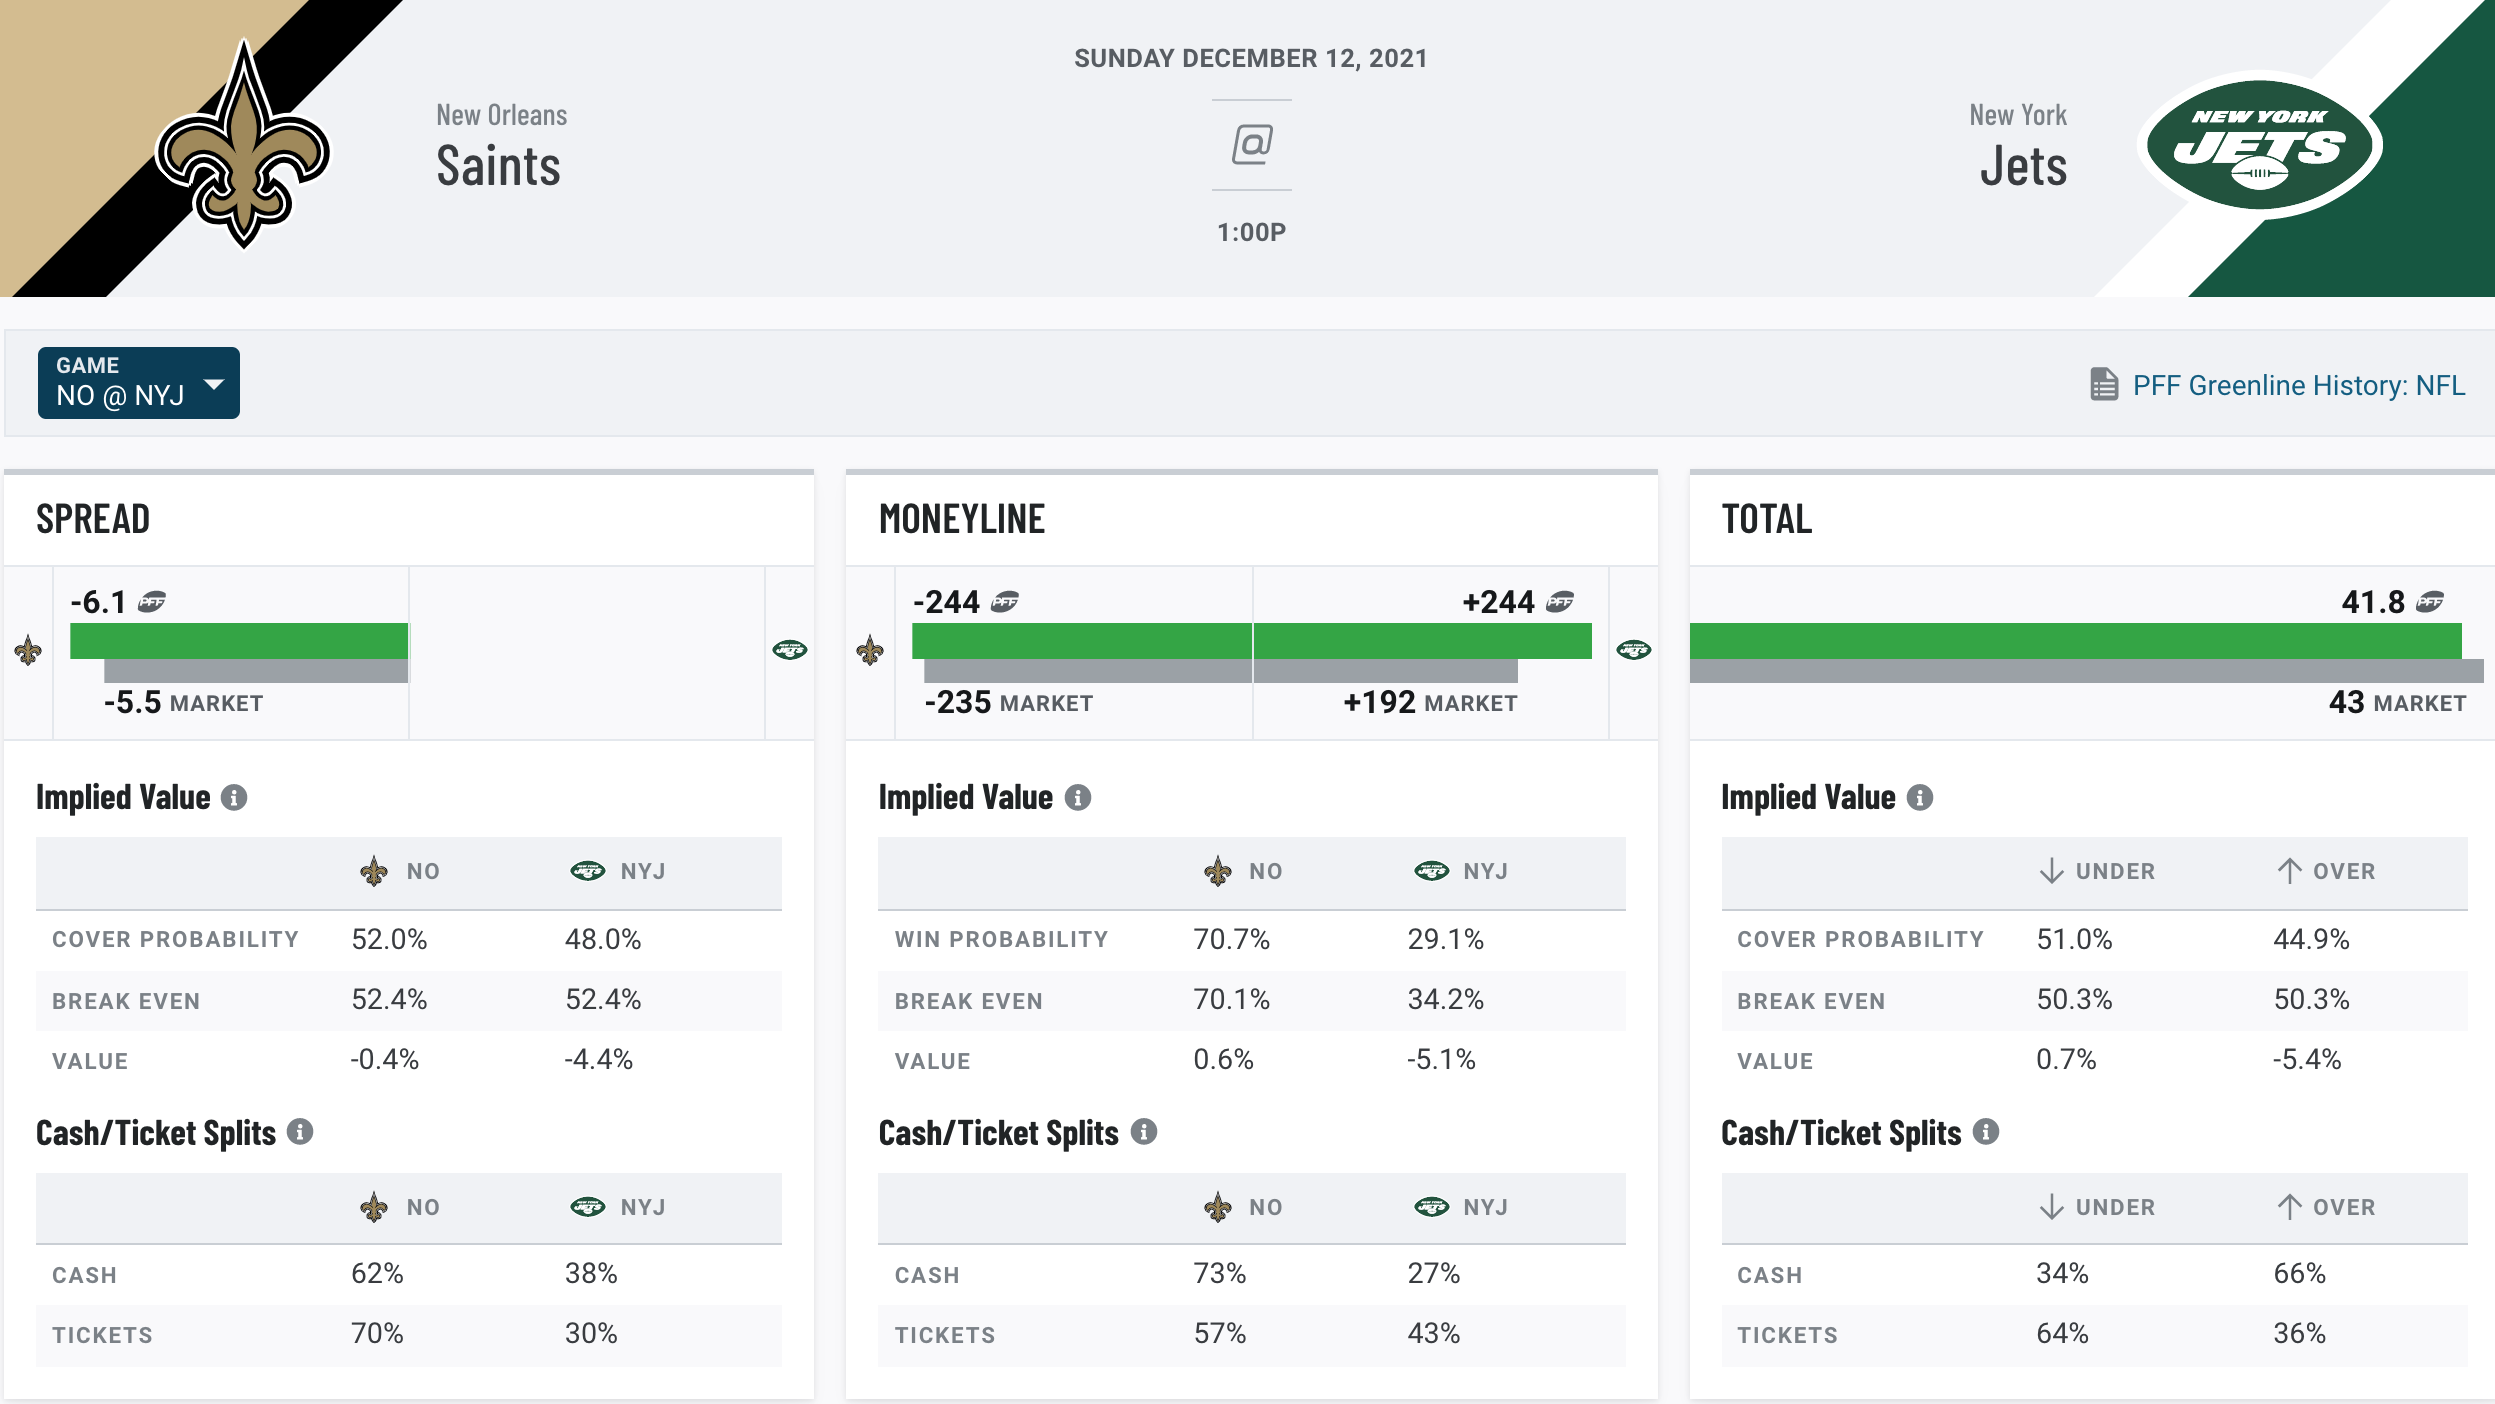This screenshot has width=2495, height=1404.
Task: Click Jets moneyline break even 34.2%
Action: [x=1446, y=999]
